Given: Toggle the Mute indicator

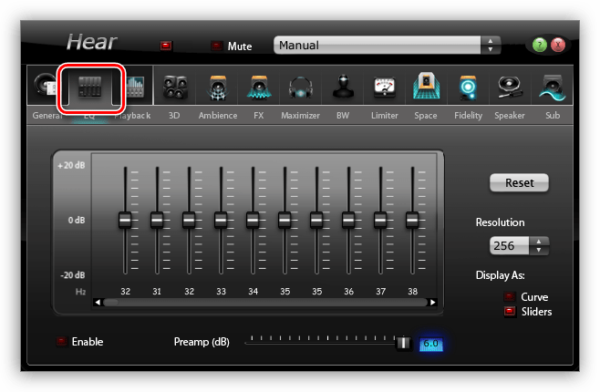Looking at the screenshot, I should [217, 46].
